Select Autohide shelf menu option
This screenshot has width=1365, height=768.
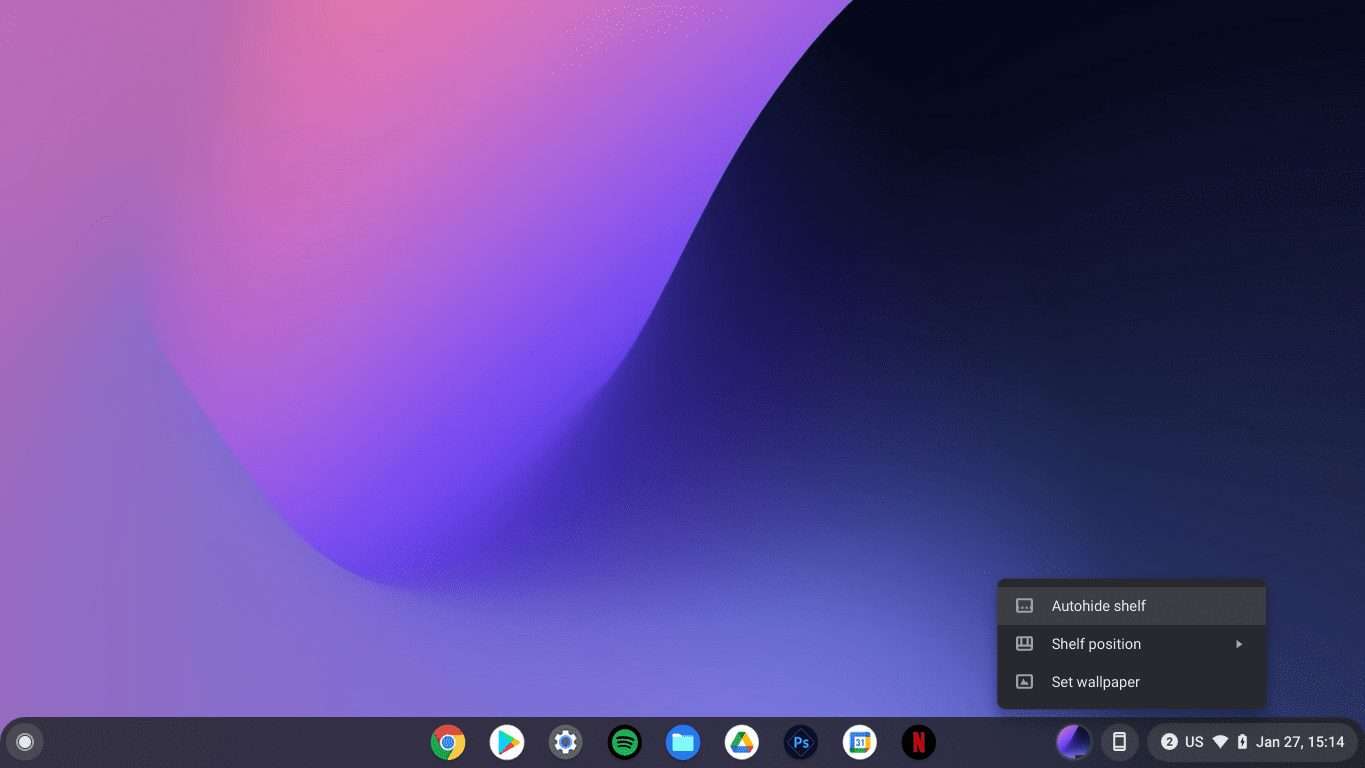1132,606
